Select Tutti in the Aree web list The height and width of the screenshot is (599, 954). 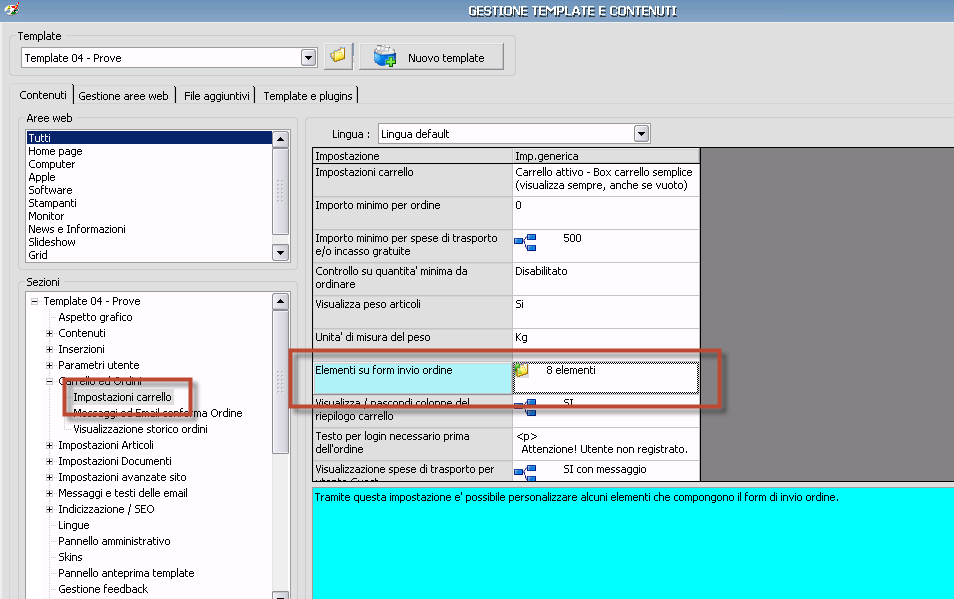149,138
